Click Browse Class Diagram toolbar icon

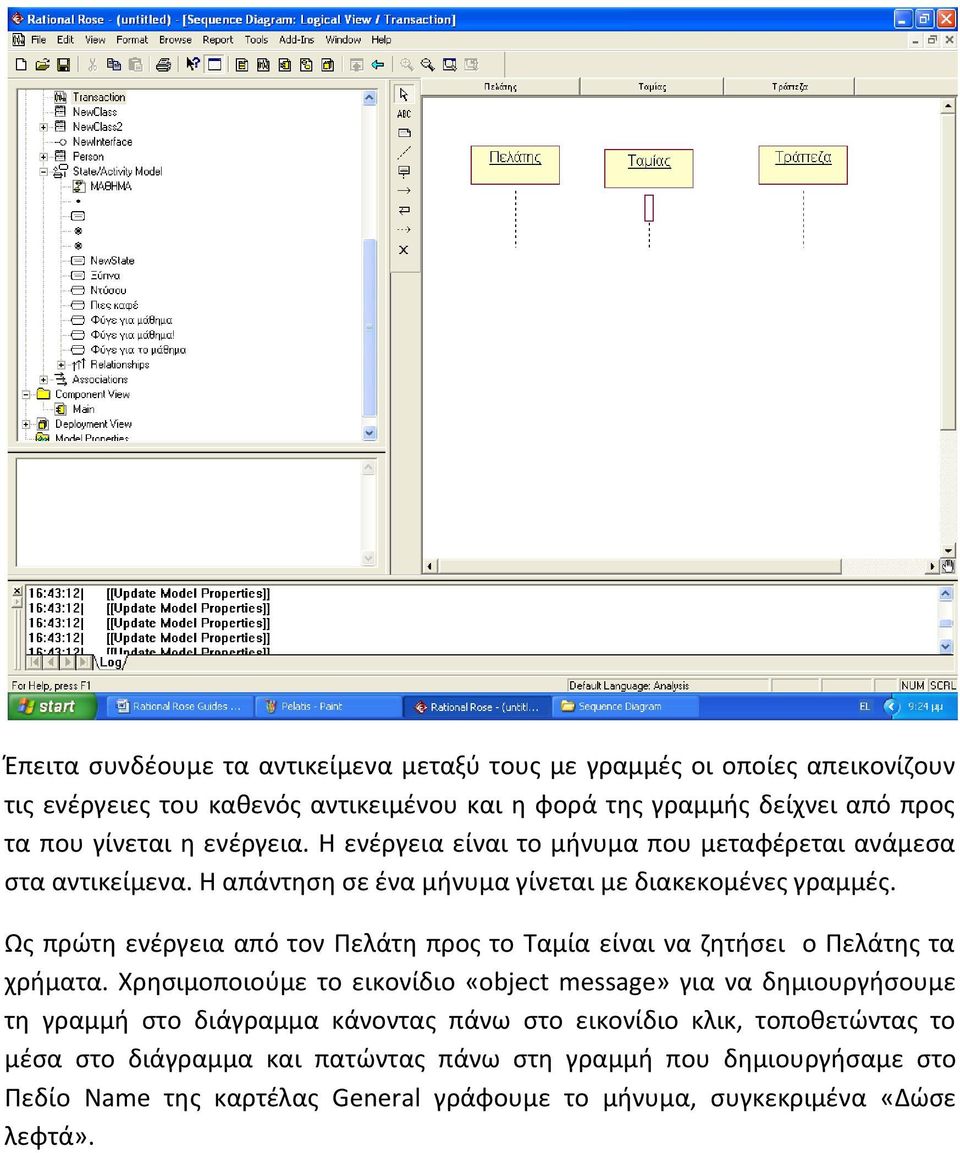point(241,65)
